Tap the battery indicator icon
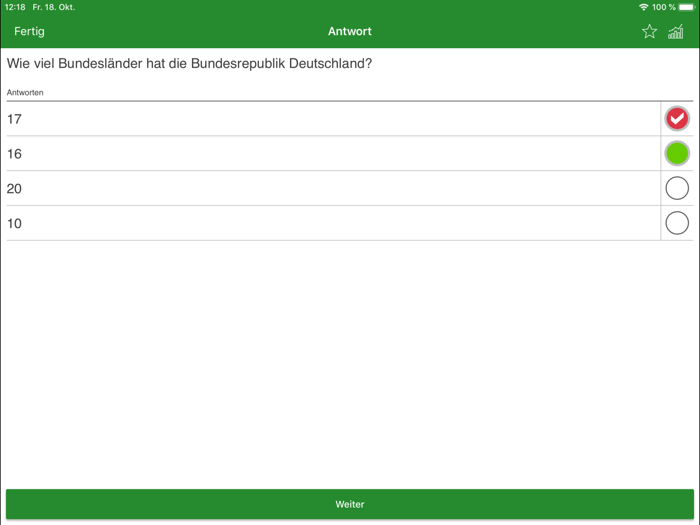The image size is (700, 525). click(x=687, y=7)
